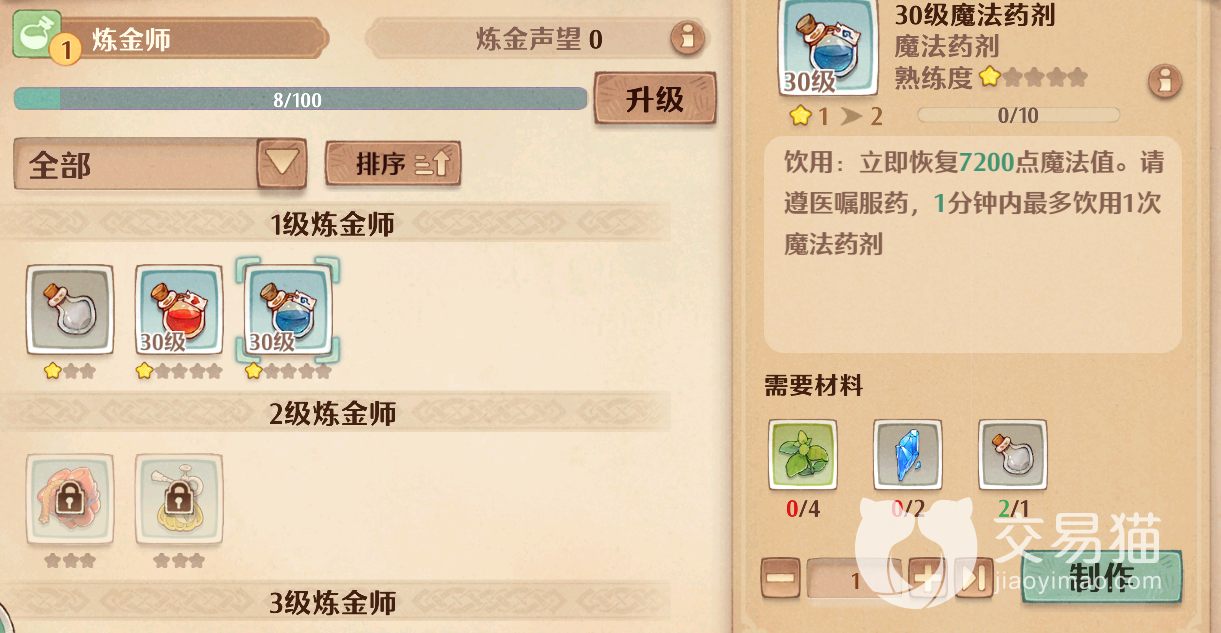1221x633 pixels.
Task: Increase craft quantity with the plus button
Action: (x=927, y=578)
